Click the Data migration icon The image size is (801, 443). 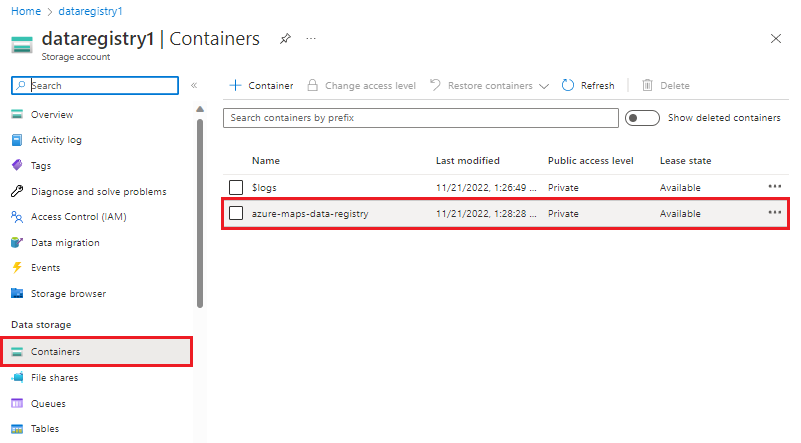coord(17,242)
